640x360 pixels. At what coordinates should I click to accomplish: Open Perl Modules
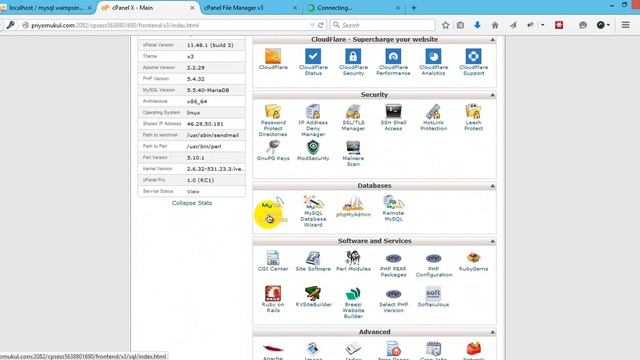point(353,261)
